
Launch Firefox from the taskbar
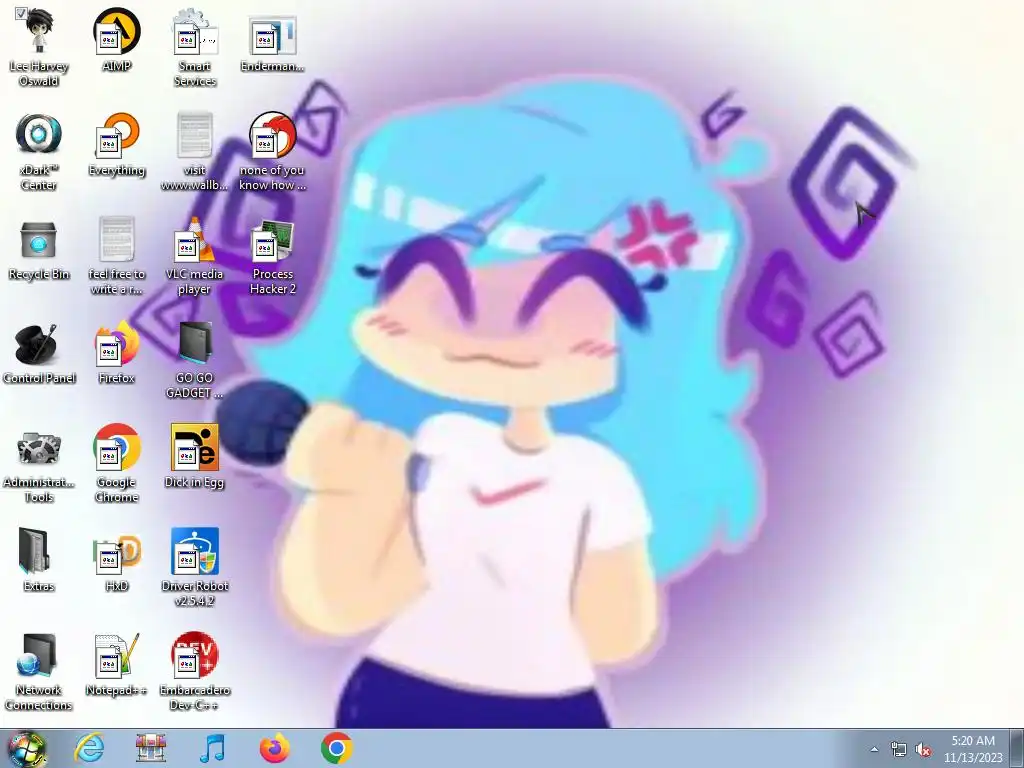tap(274, 748)
